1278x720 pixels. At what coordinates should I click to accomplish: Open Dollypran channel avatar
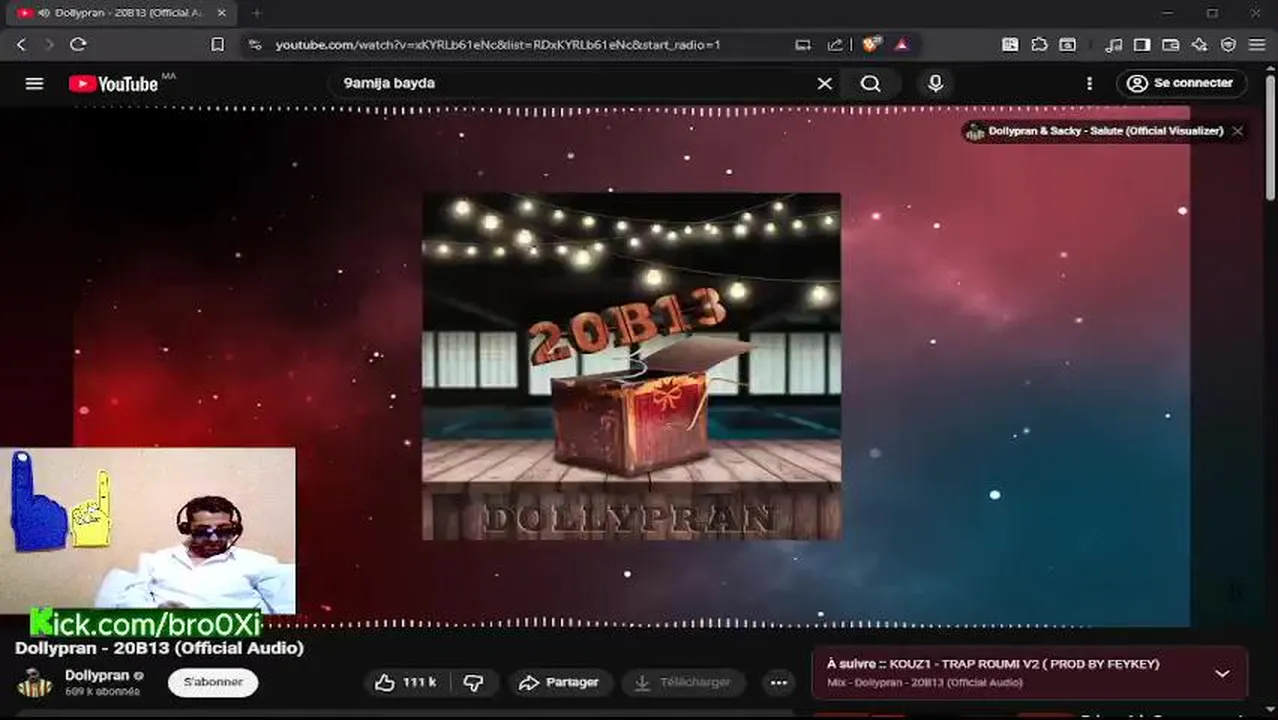pos(34,683)
